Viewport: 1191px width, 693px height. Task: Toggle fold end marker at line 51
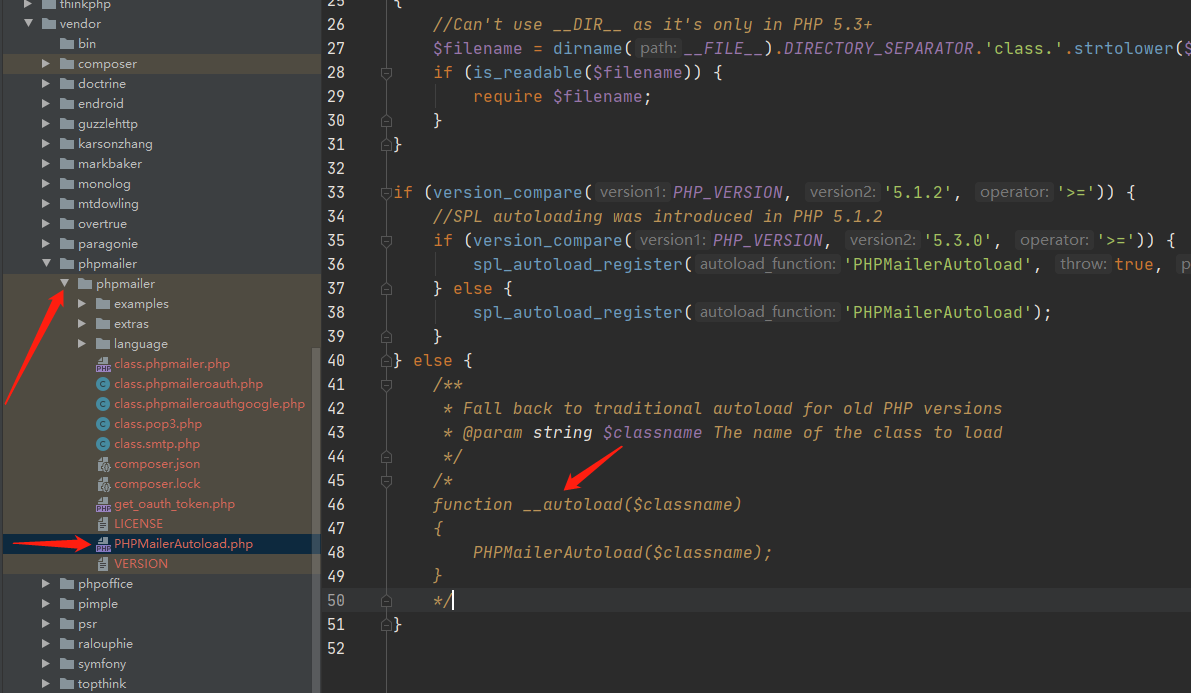pos(386,625)
